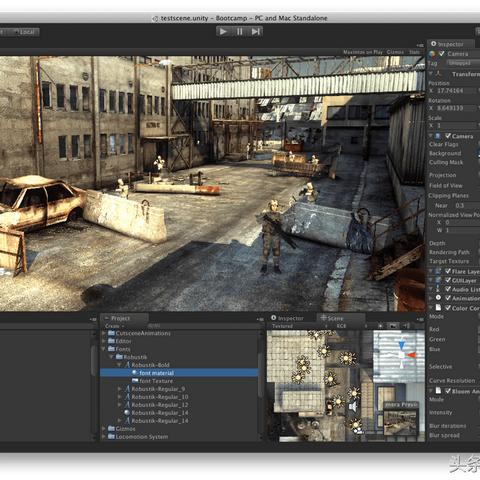
Task: Select the Robustik folder
Action: [131, 357]
